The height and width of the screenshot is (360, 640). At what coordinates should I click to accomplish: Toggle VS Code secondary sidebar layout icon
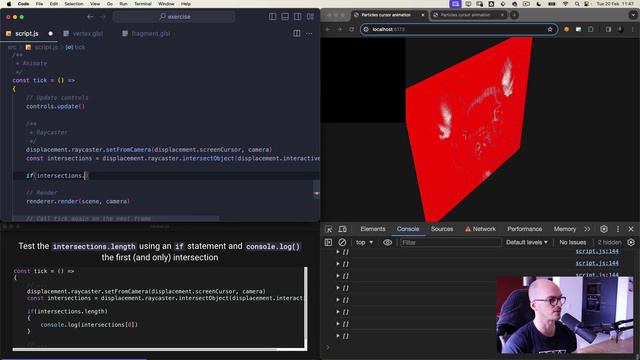point(298,17)
